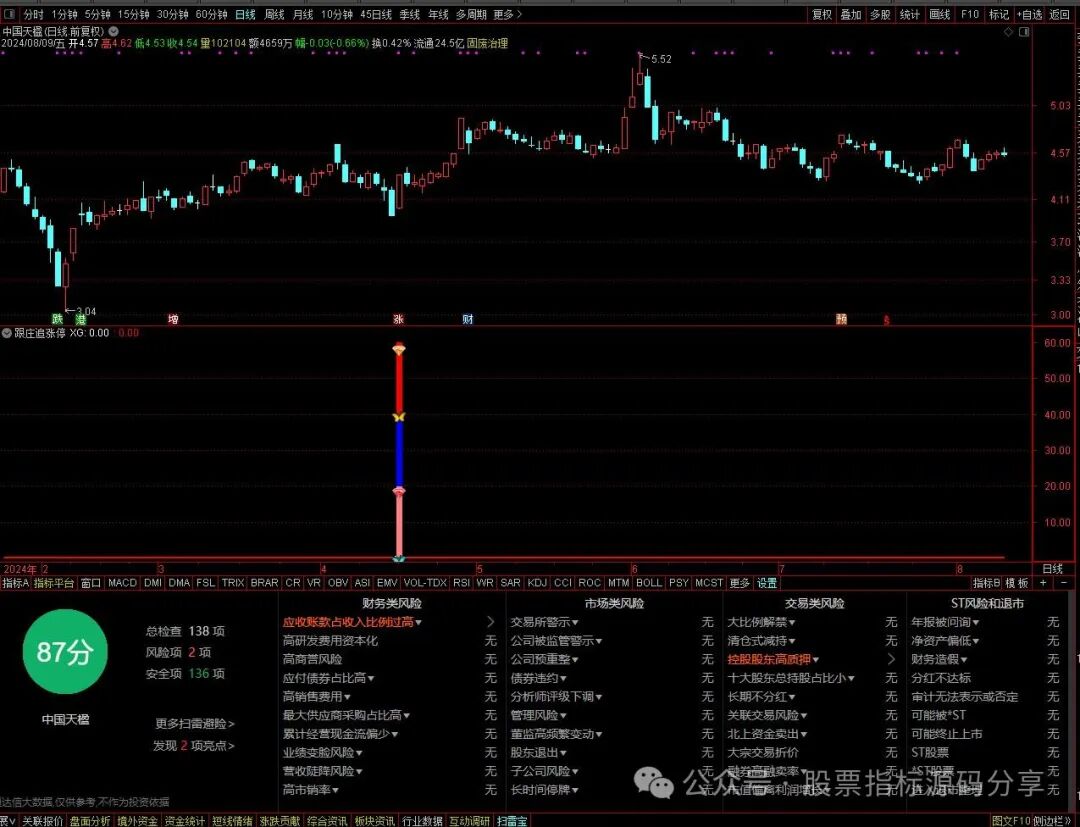Open the 盘面分析 bottom tab
The width and height of the screenshot is (1080, 827).
click(90, 821)
